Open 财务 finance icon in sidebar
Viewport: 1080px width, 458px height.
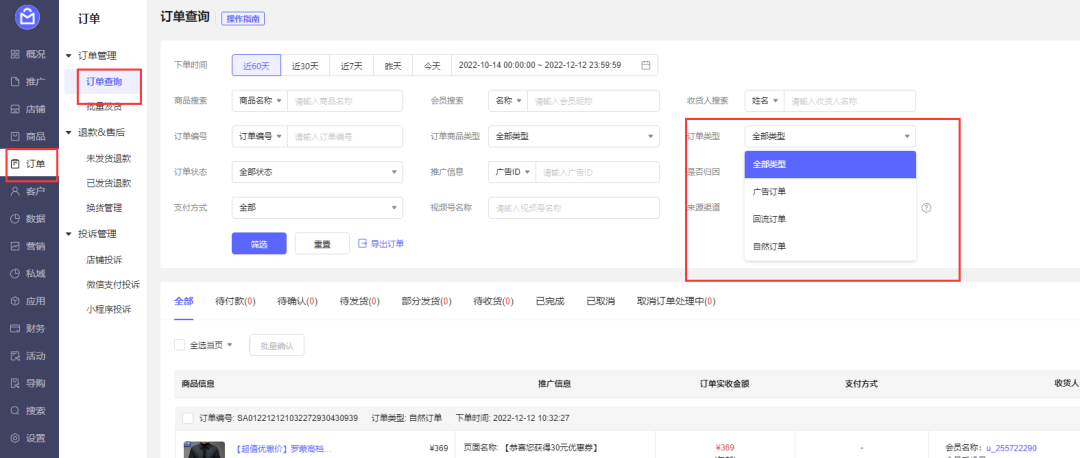15,329
